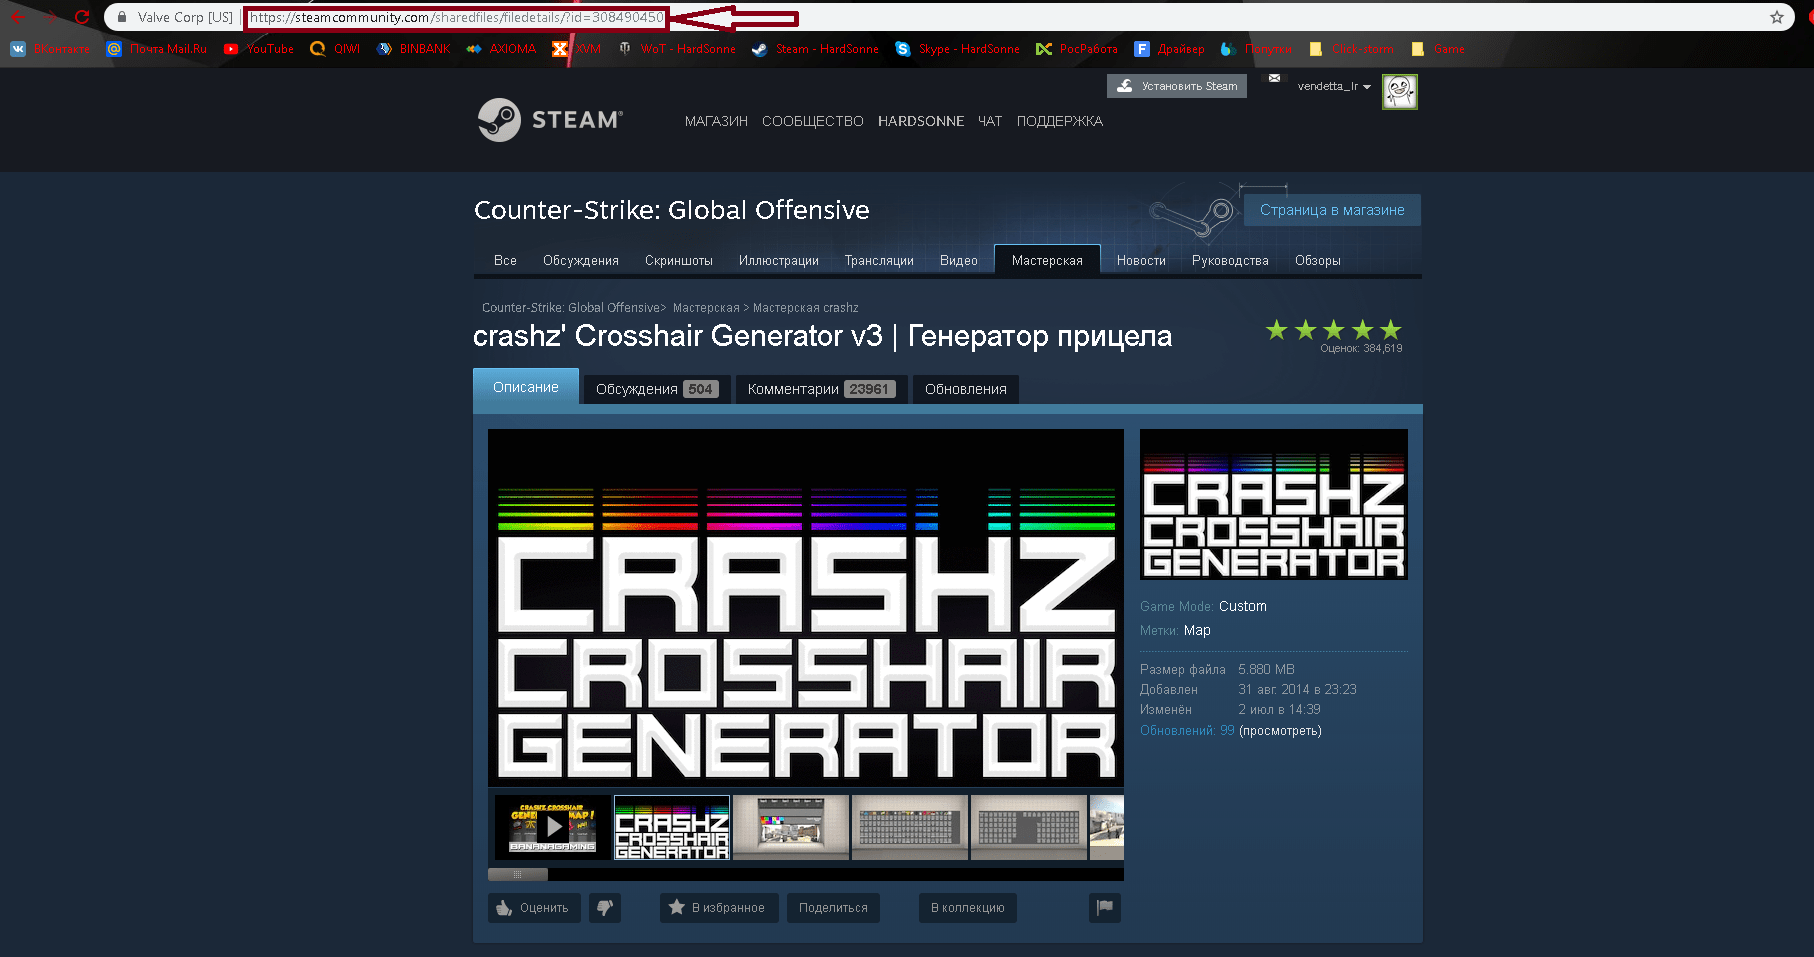Switch to the Иллюстрации tab

[779, 260]
